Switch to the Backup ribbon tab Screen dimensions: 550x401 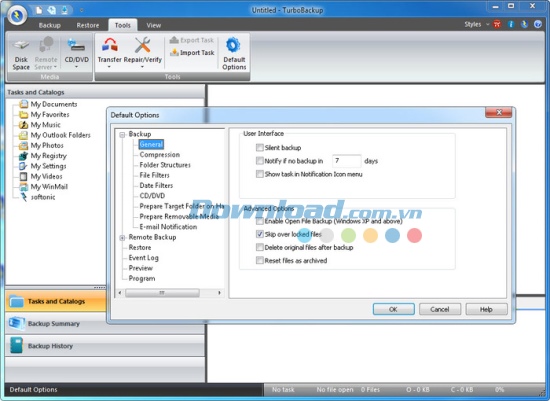[49, 25]
